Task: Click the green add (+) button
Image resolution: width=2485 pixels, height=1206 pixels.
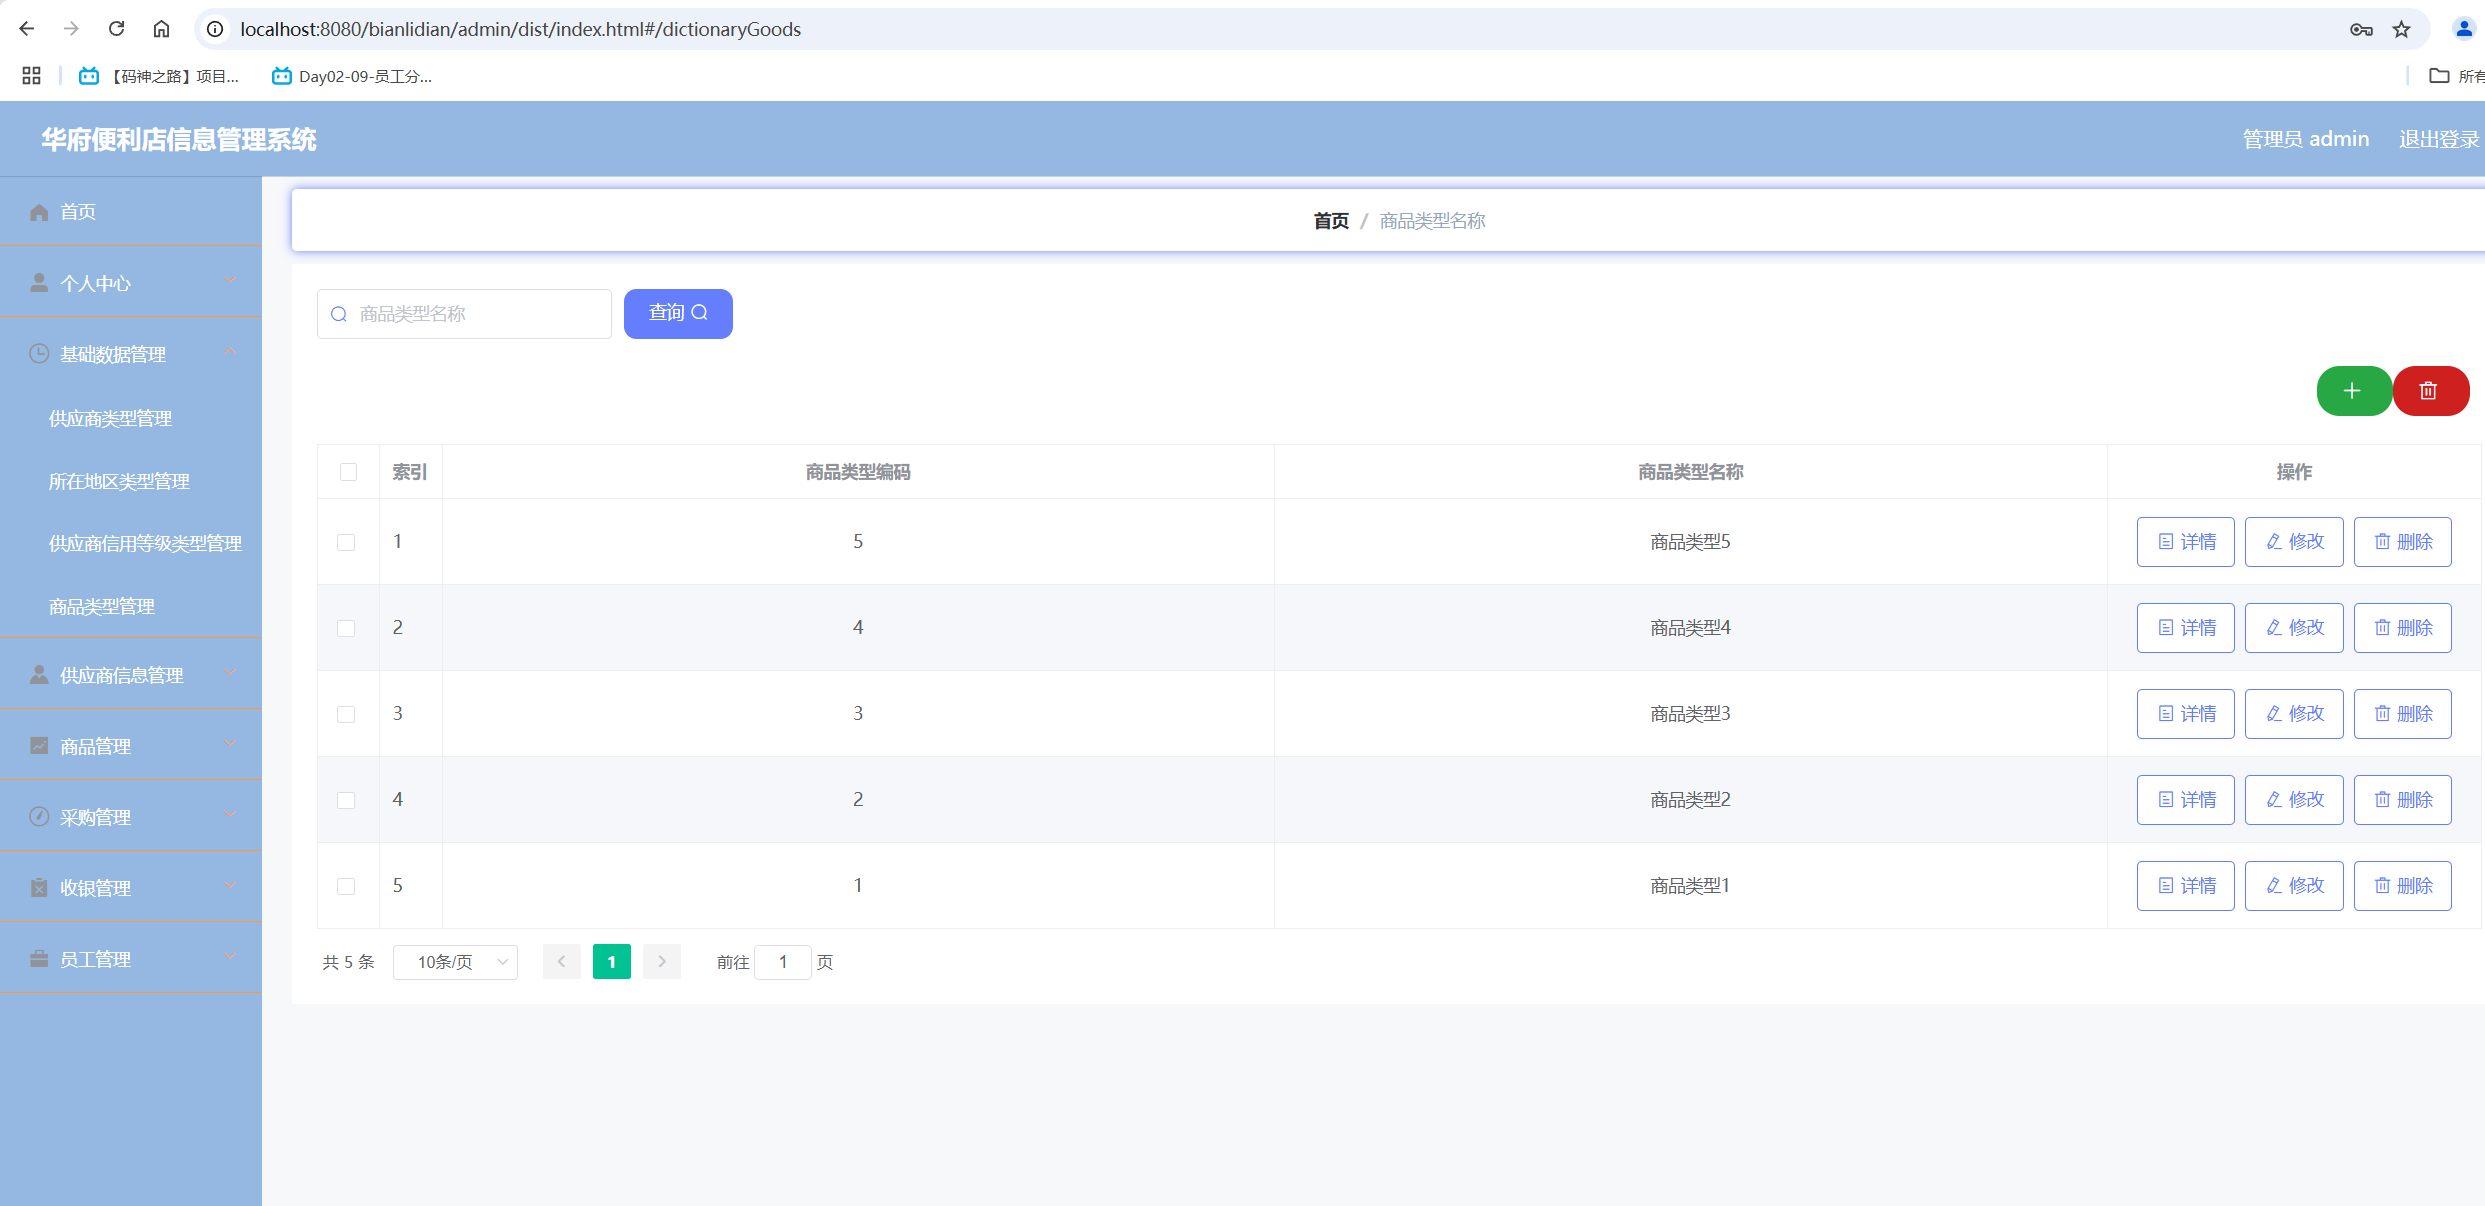Action: [2354, 391]
